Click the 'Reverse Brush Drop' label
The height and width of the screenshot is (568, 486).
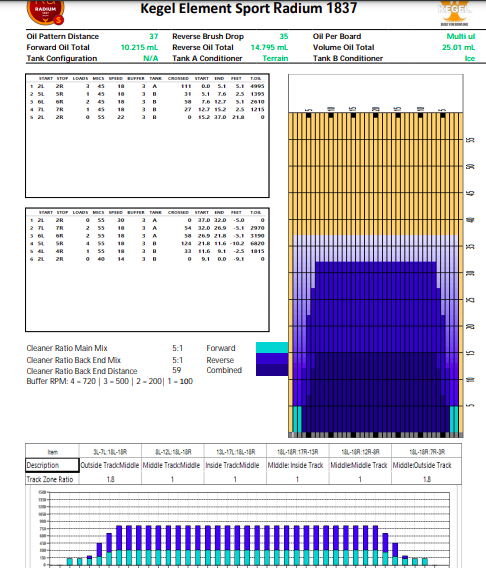tap(208, 36)
